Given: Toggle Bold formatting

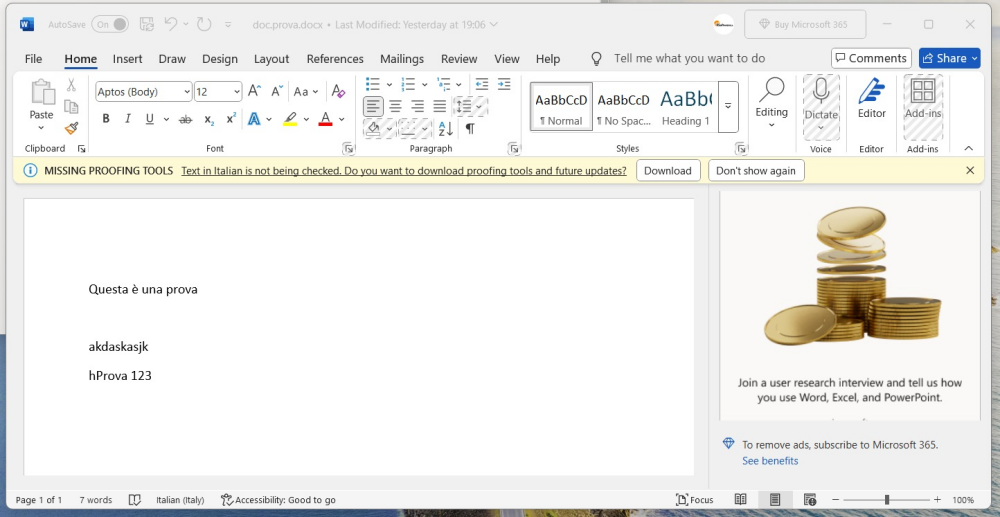Looking at the screenshot, I should [x=106, y=119].
